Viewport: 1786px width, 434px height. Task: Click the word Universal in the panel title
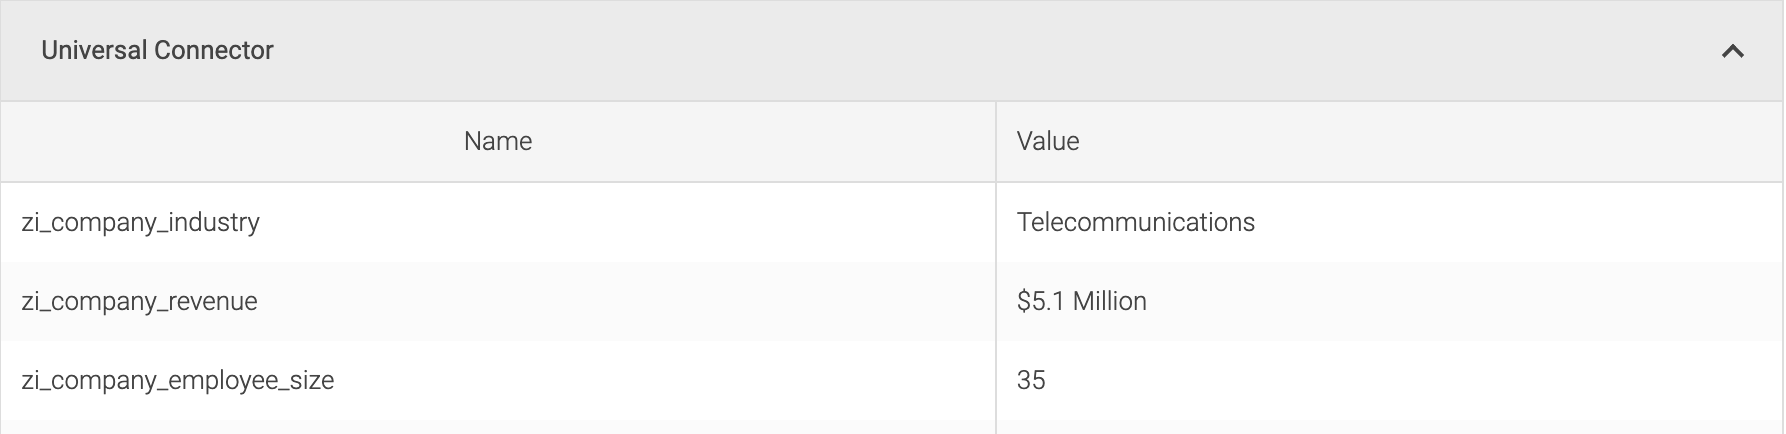pos(95,51)
